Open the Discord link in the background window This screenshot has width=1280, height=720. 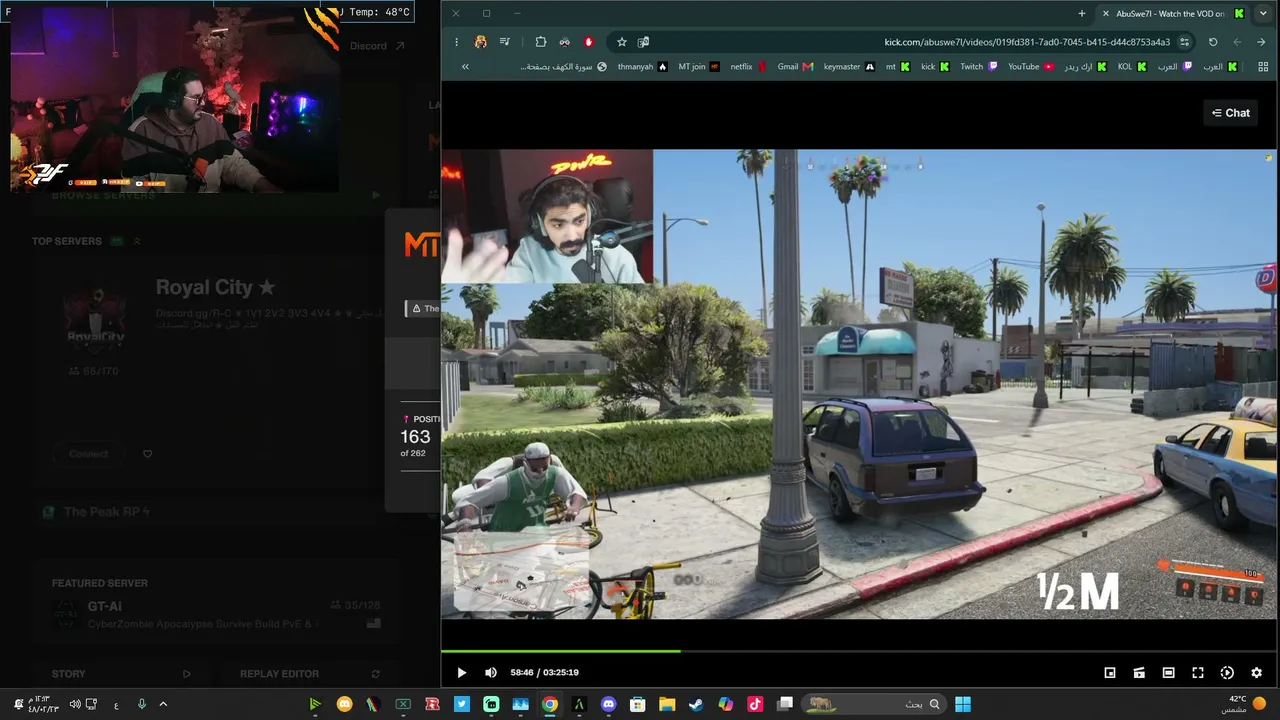377,46
